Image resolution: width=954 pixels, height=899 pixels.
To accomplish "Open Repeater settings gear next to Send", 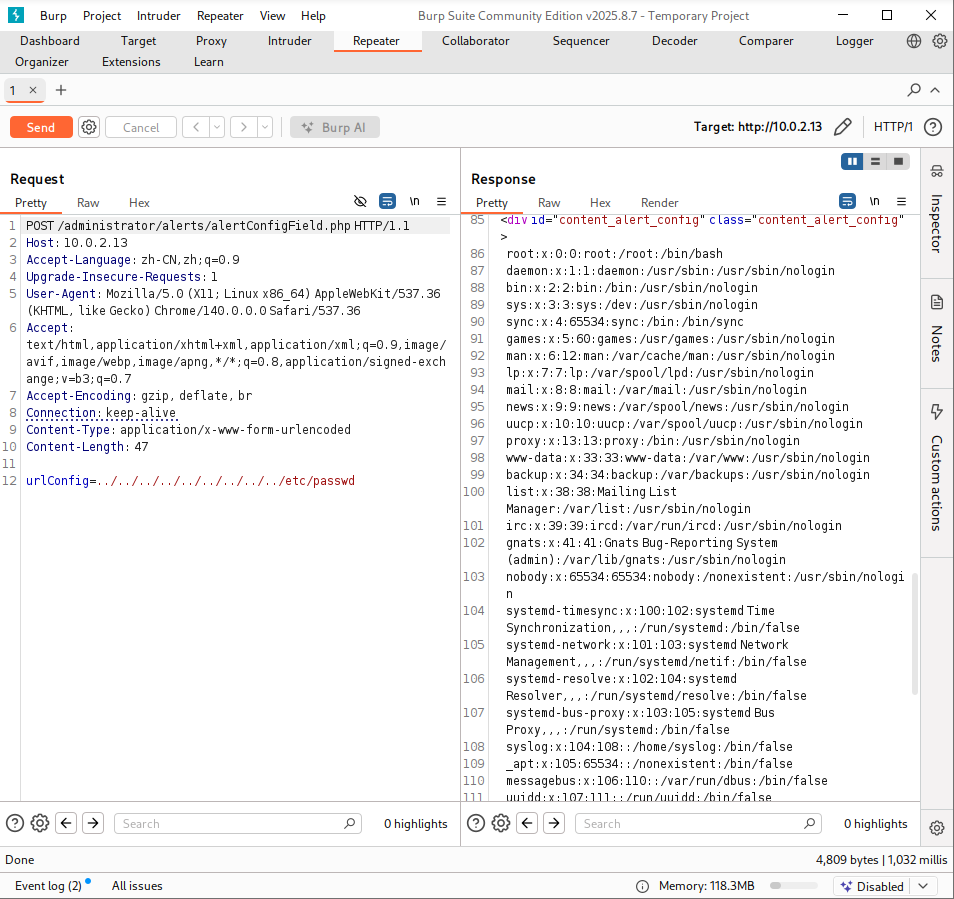I will point(89,127).
